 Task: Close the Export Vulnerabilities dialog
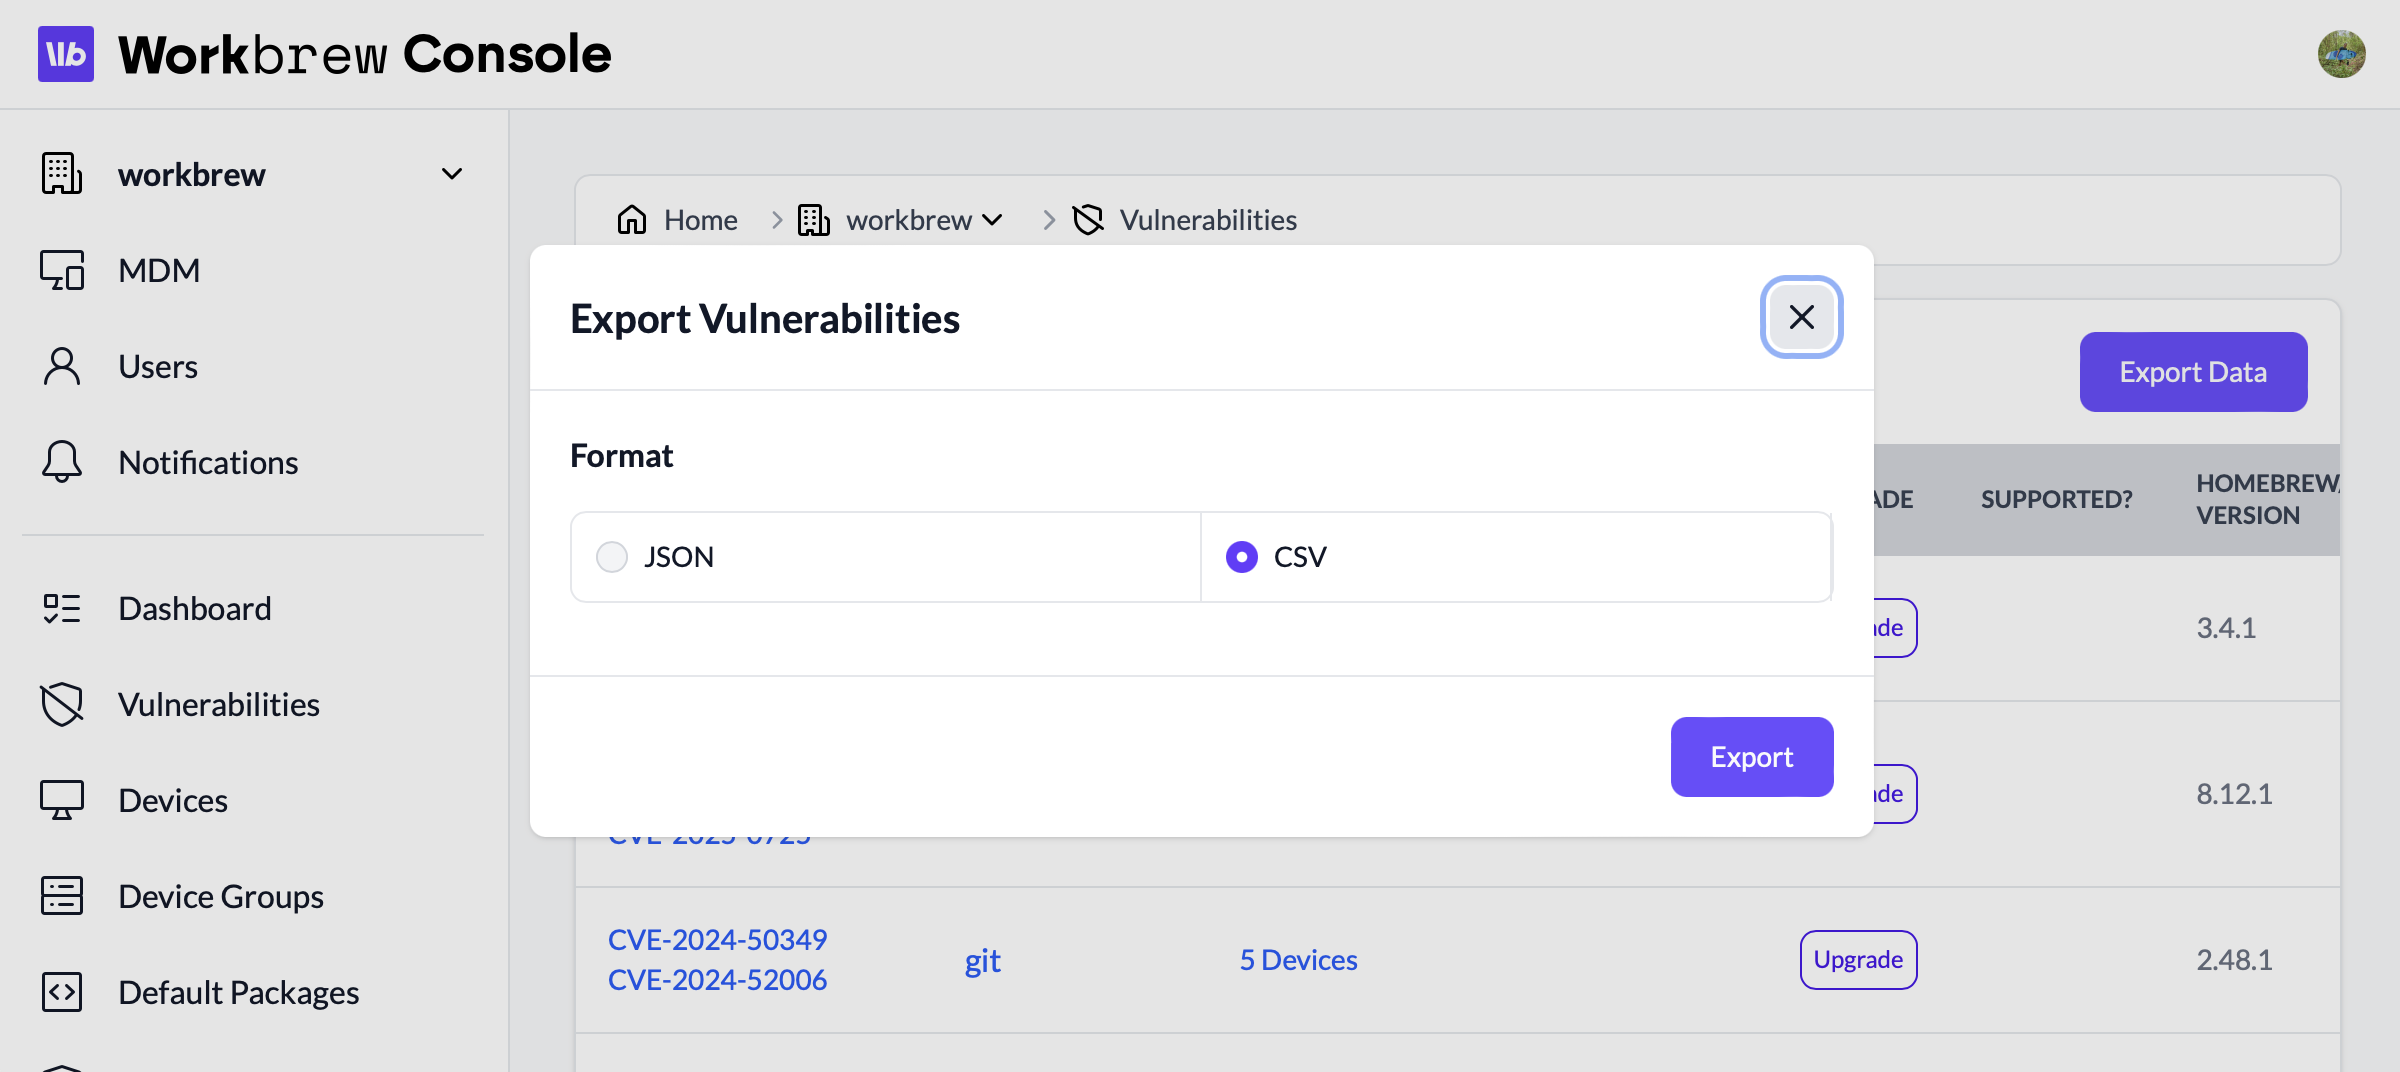1801,317
